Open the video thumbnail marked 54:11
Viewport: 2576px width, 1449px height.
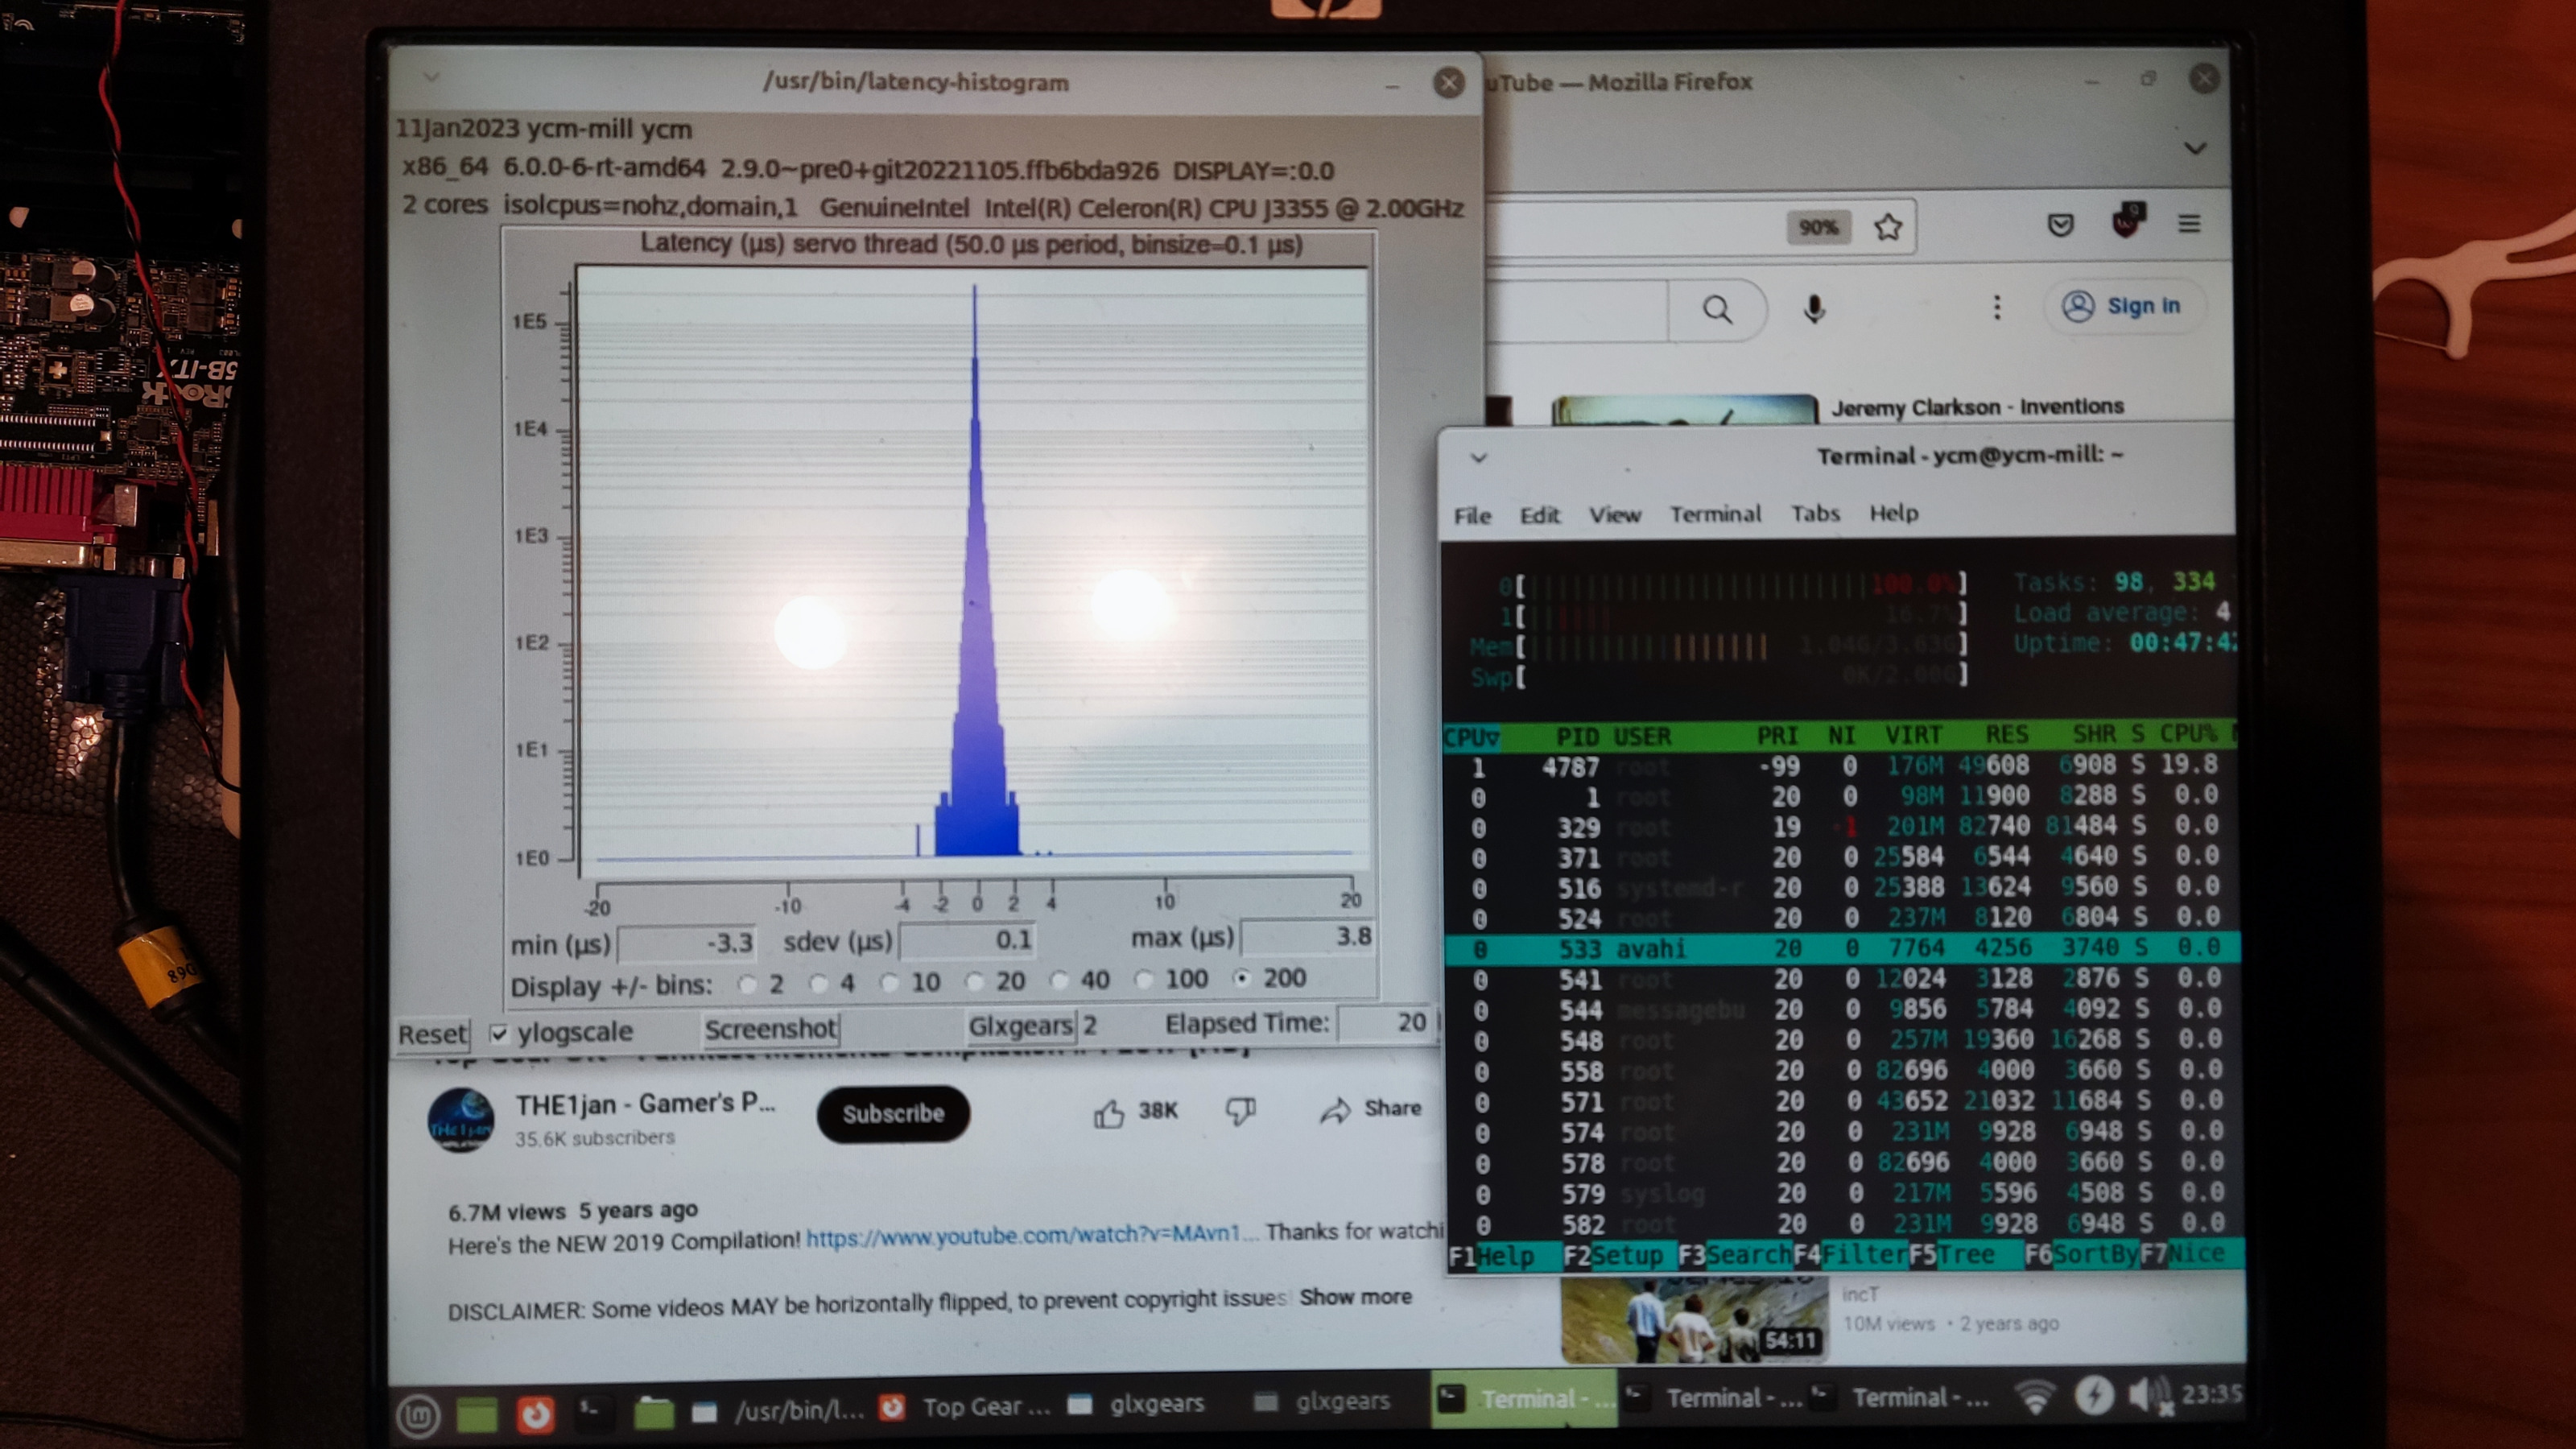(1694, 1319)
